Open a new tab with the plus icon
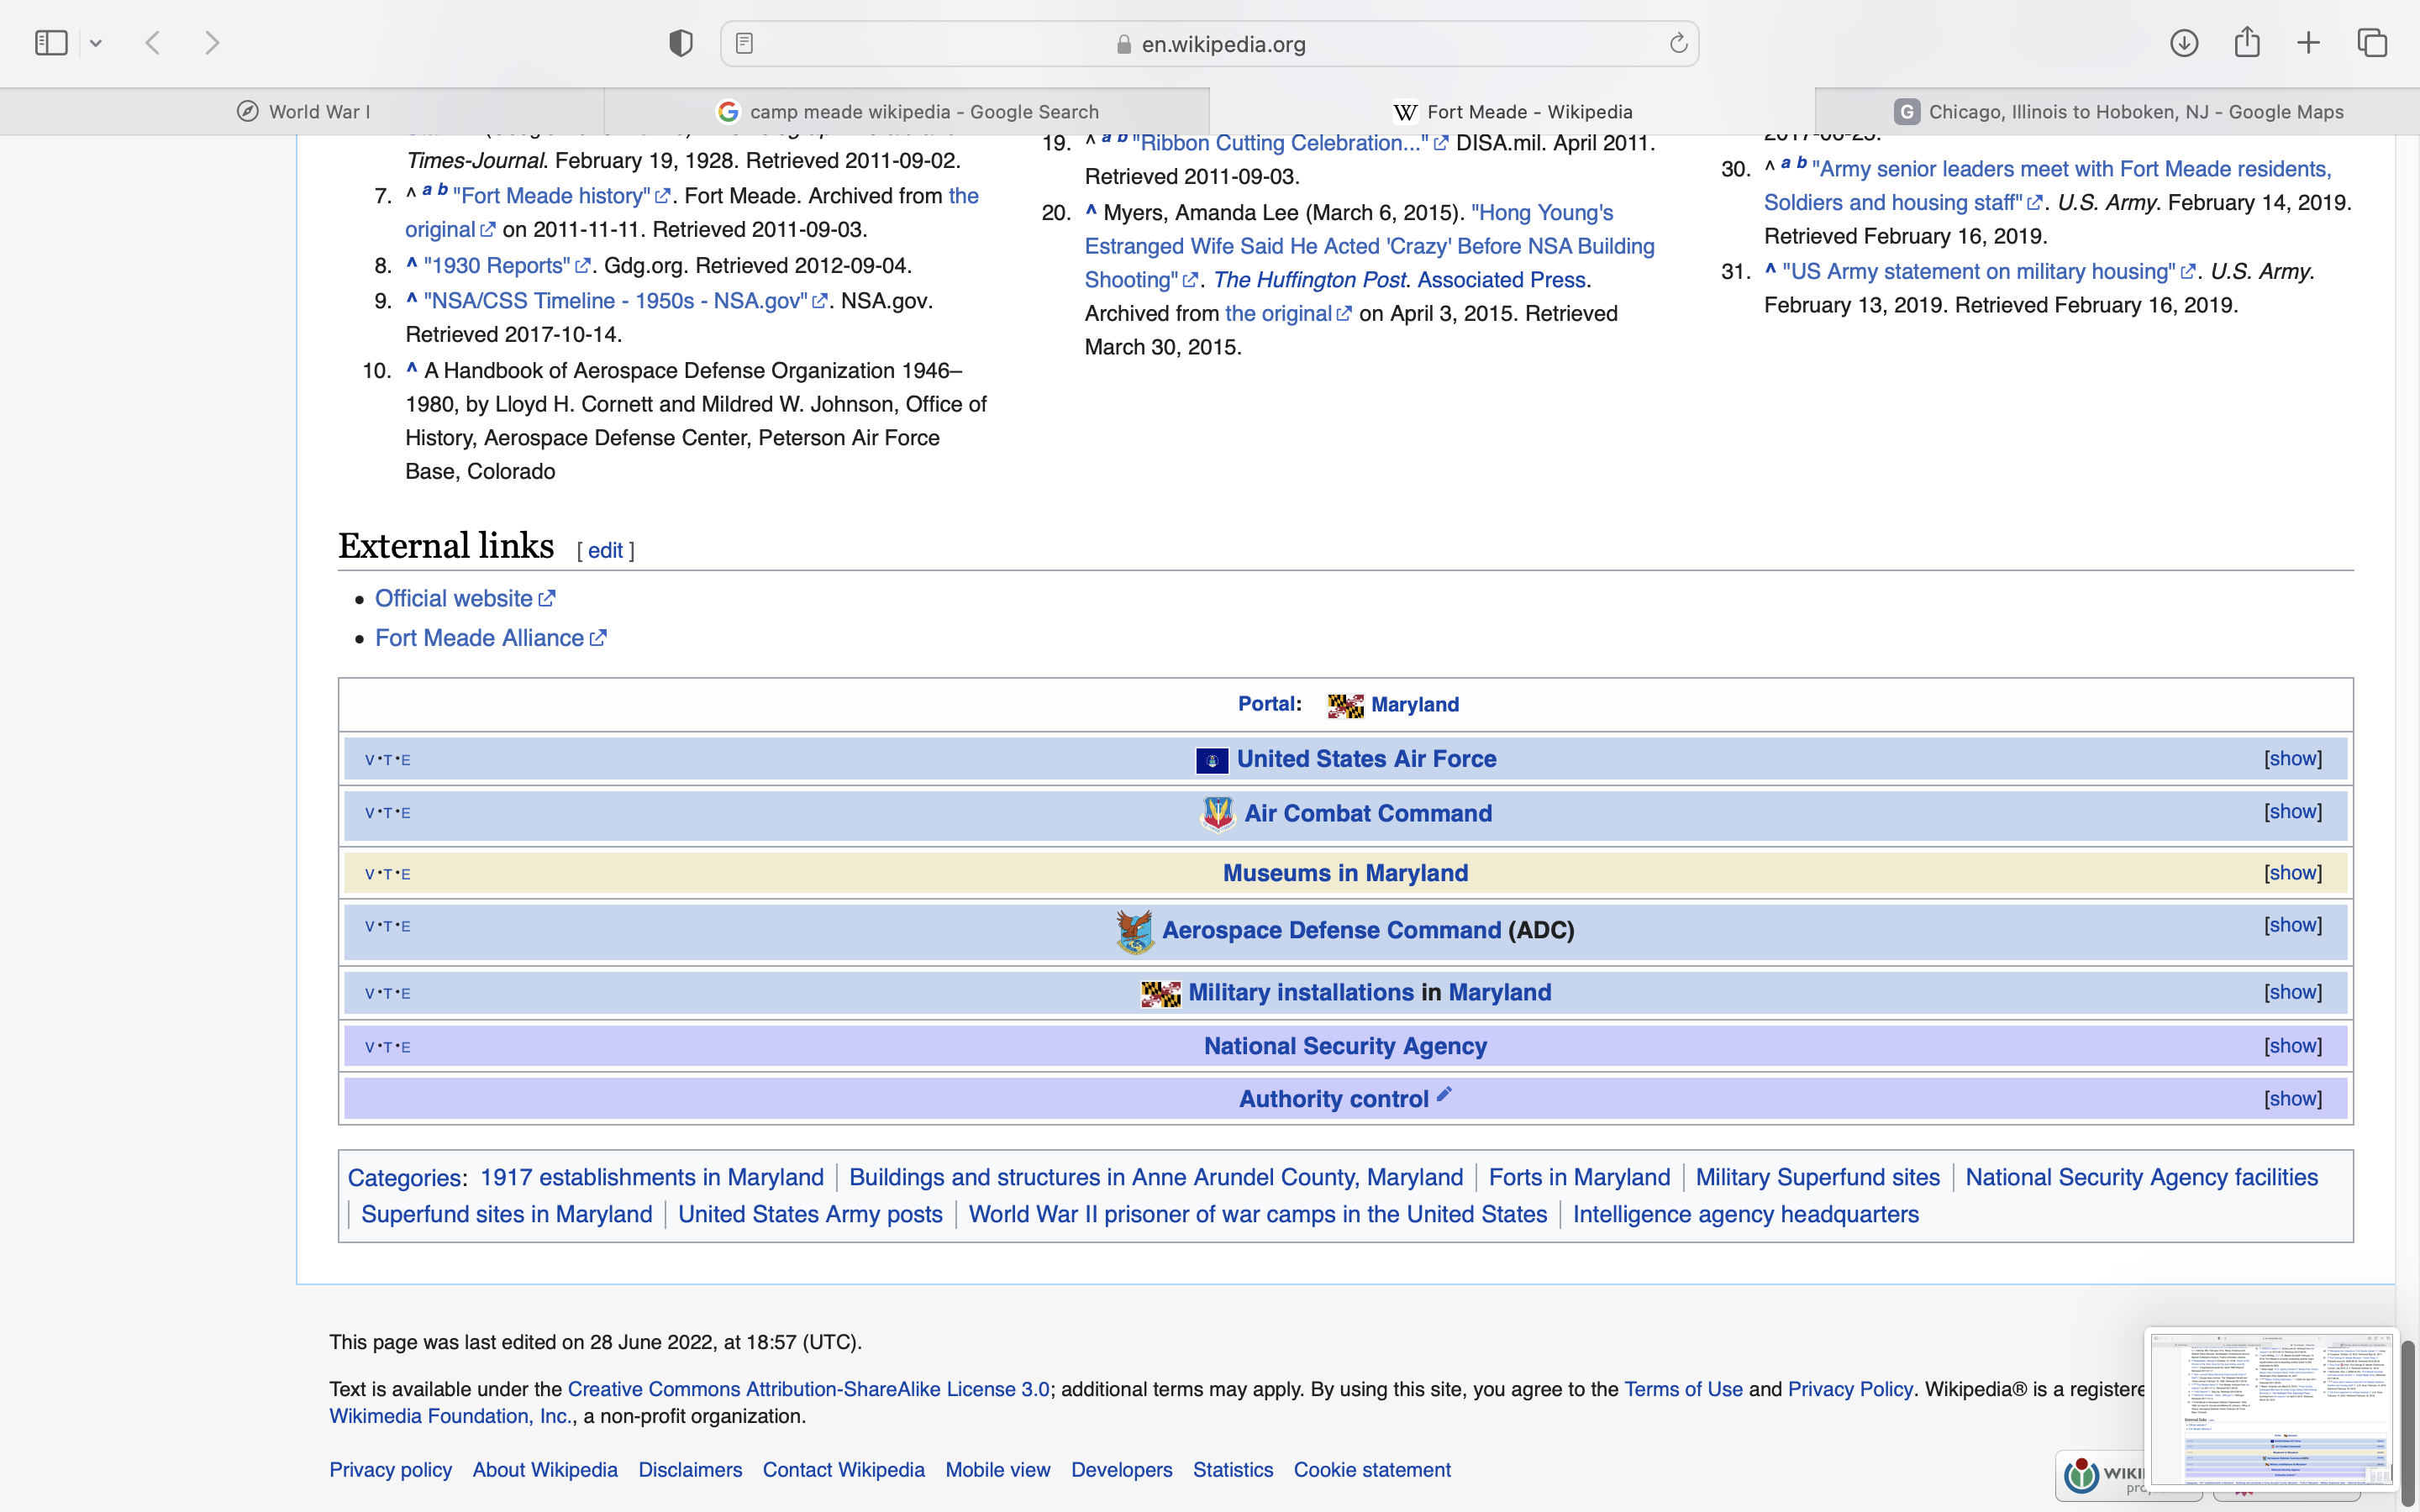Image resolution: width=2420 pixels, height=1512 pixels. coord(2308,43)
